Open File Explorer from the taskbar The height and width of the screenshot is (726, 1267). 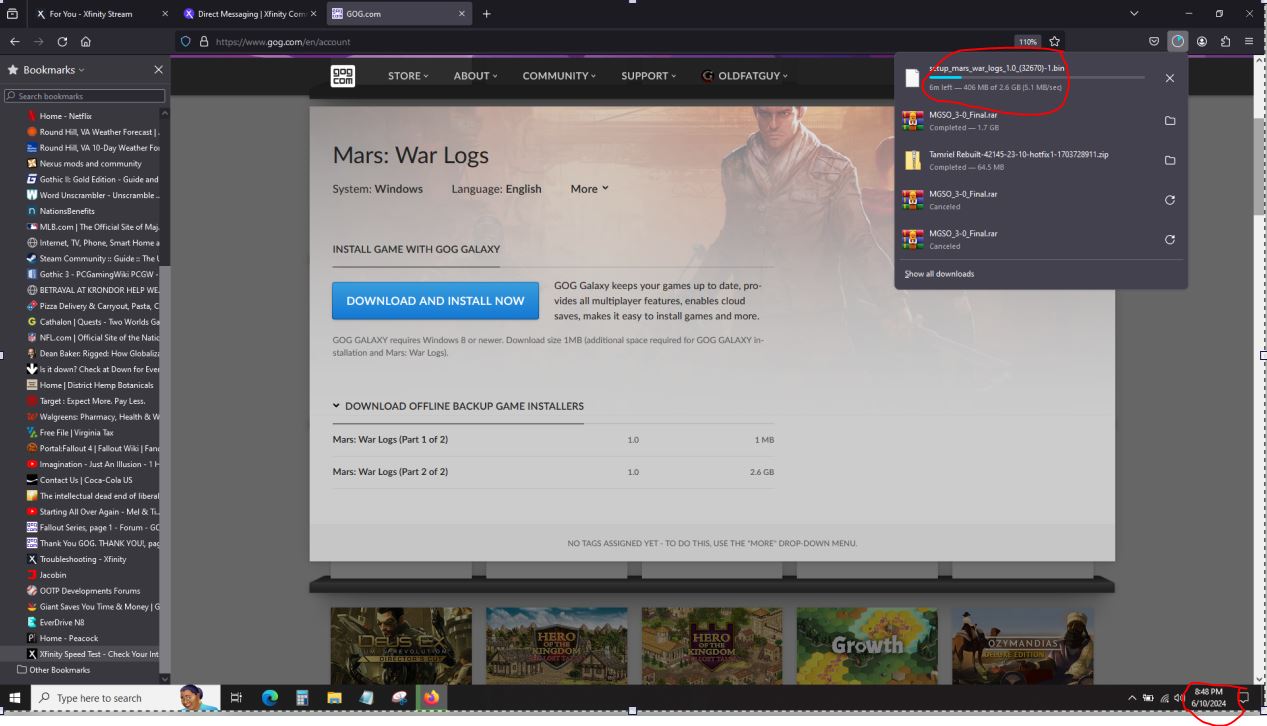[x=335, y=698]
